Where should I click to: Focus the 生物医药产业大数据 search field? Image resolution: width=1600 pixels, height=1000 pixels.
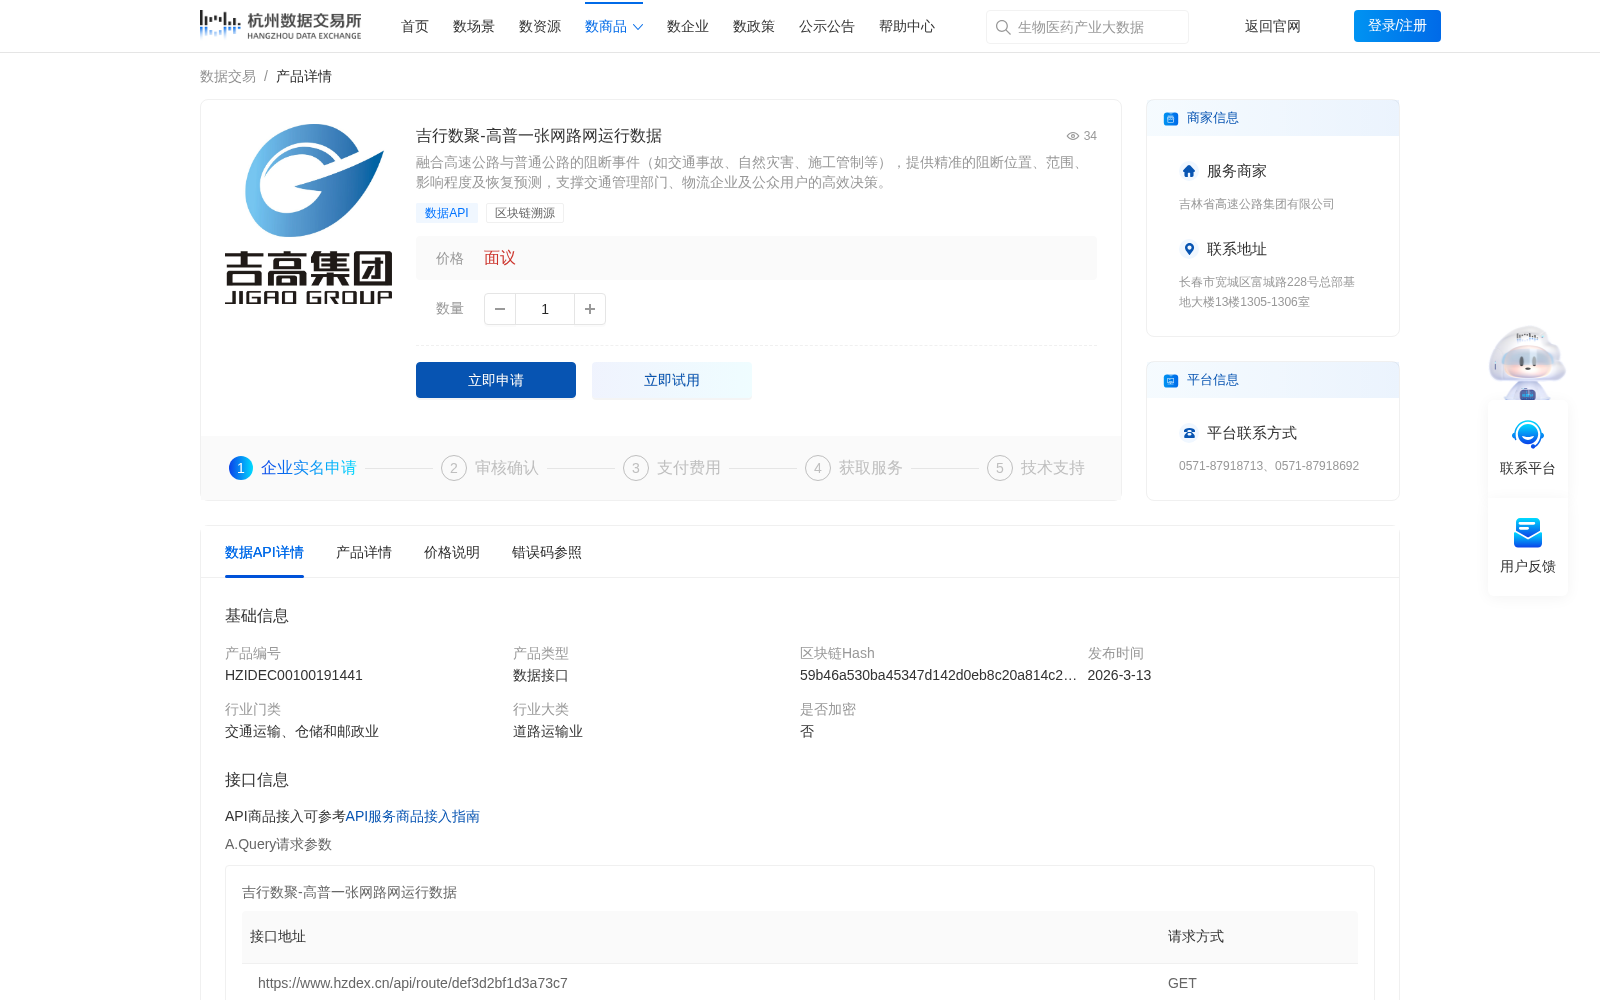pos(1087,27)
